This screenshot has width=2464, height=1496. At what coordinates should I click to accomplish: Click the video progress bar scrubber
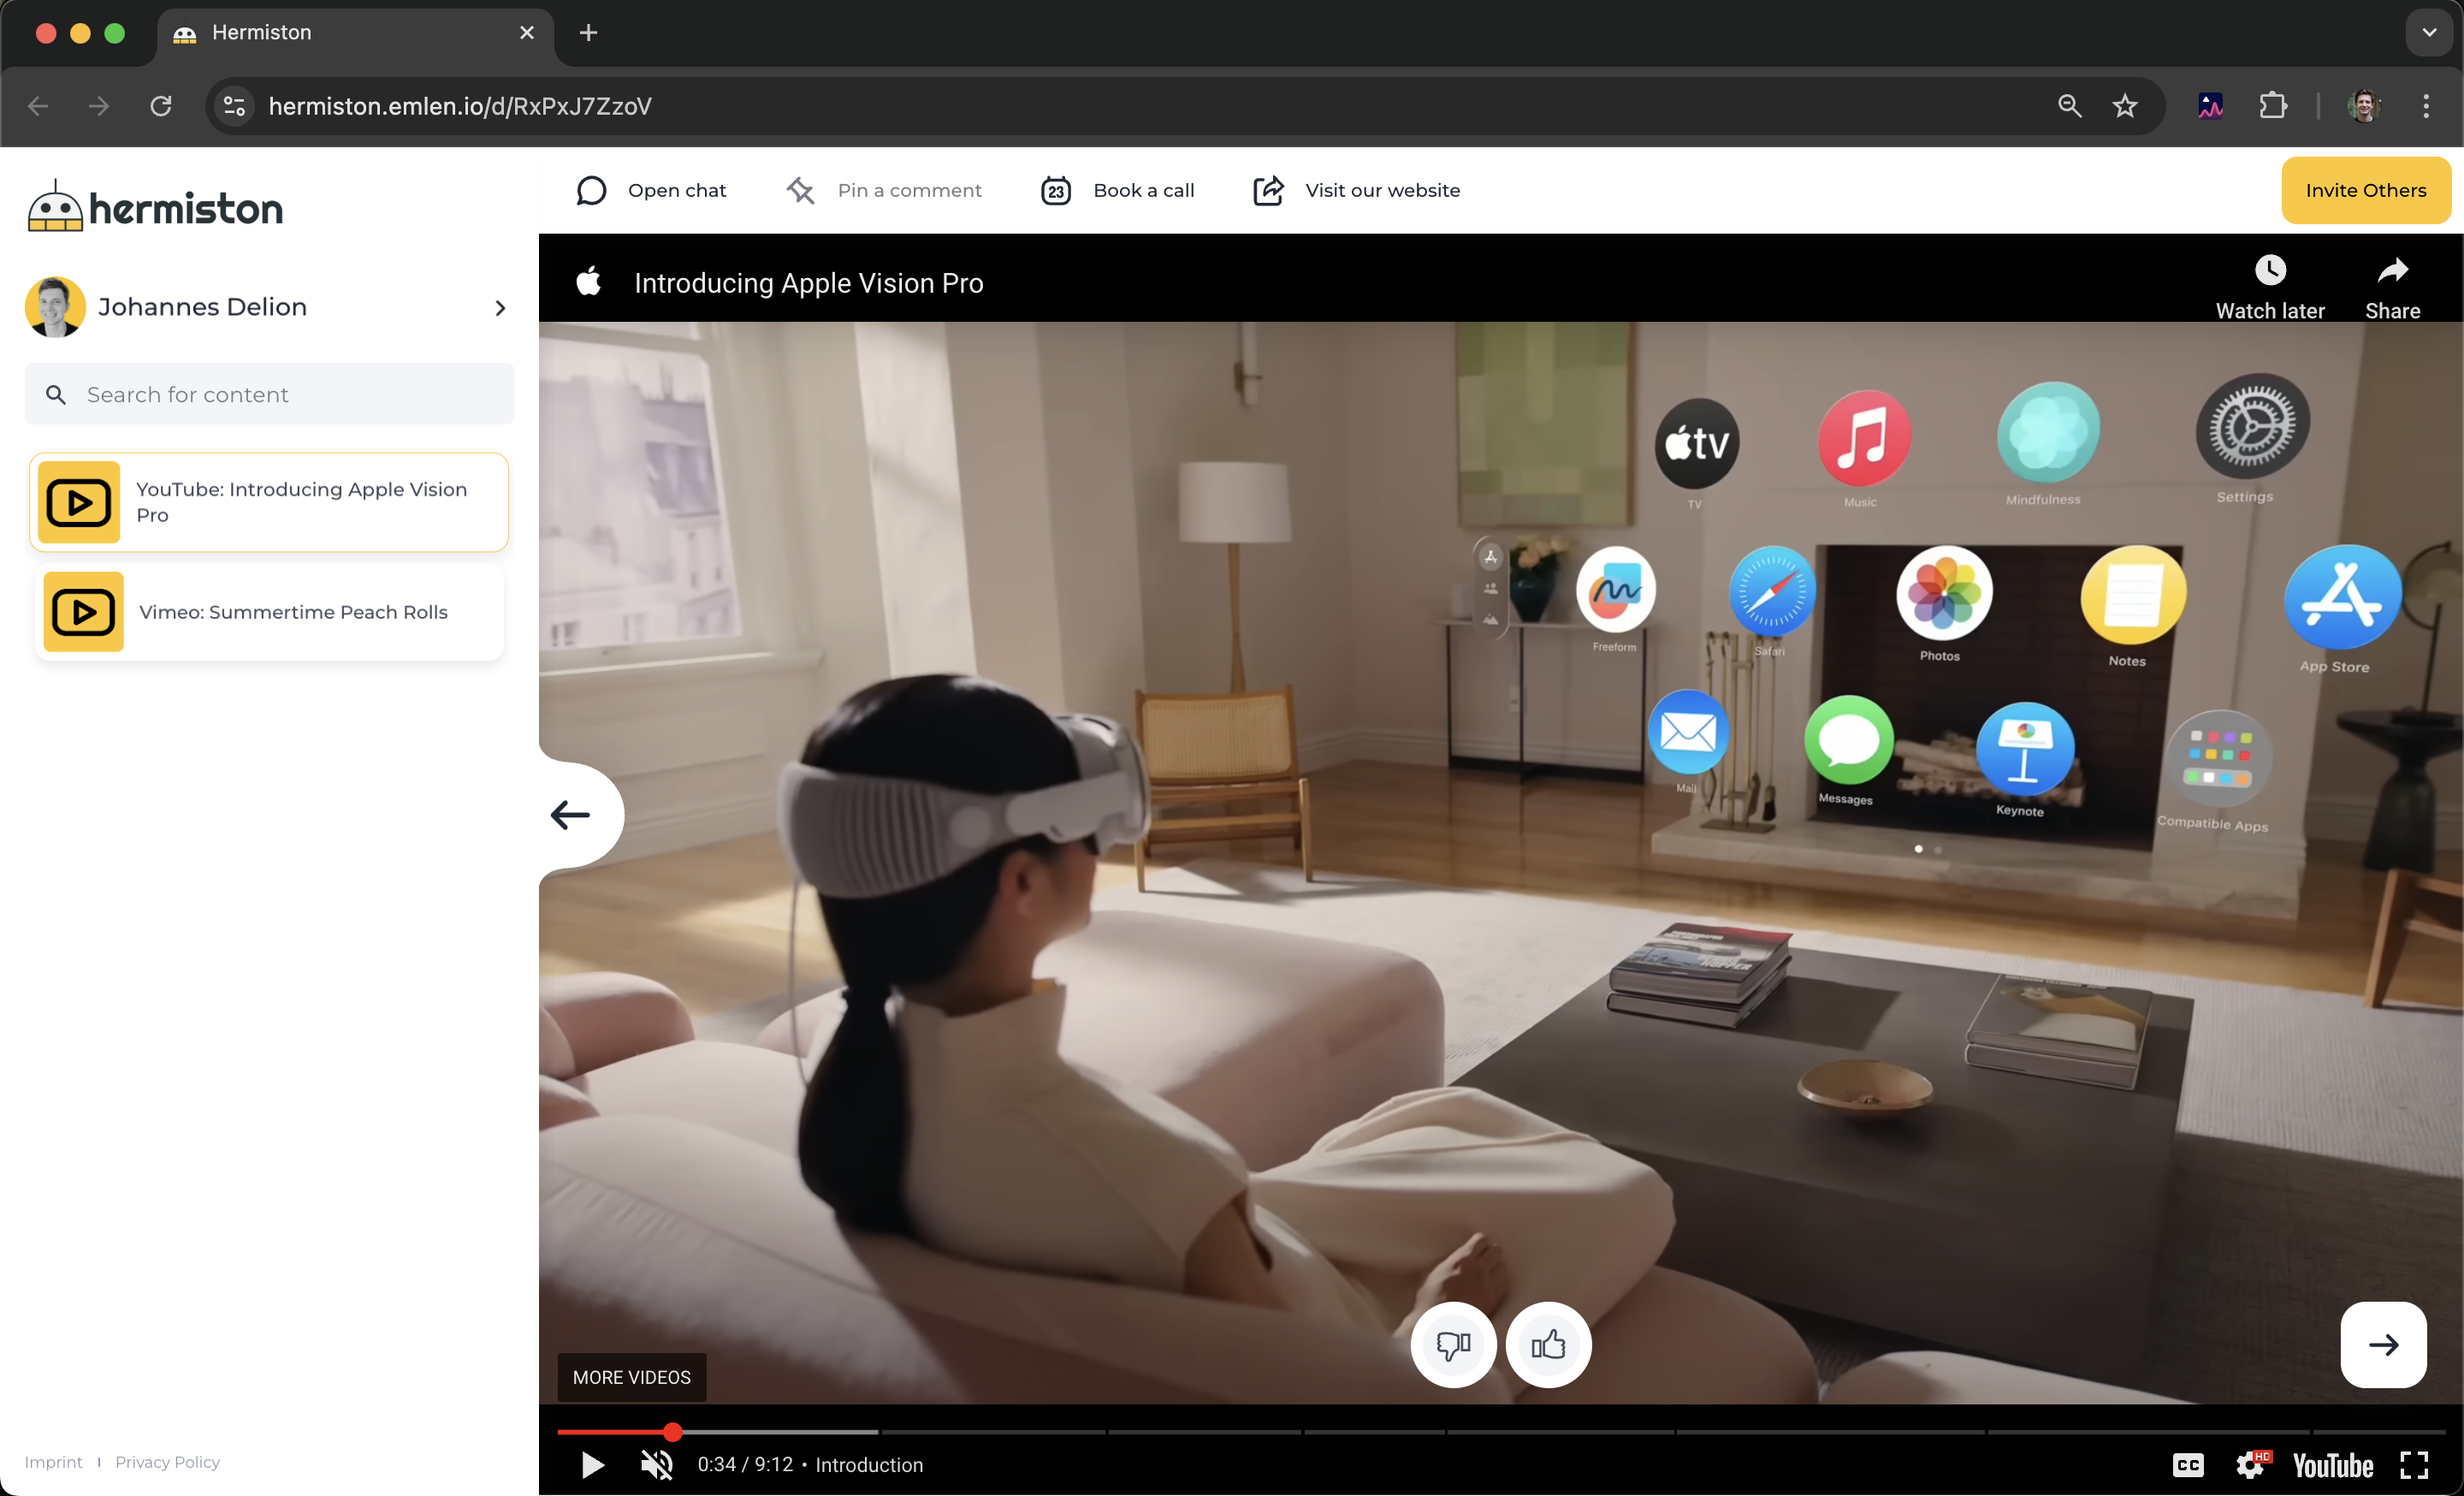[x=673, y=1432]
